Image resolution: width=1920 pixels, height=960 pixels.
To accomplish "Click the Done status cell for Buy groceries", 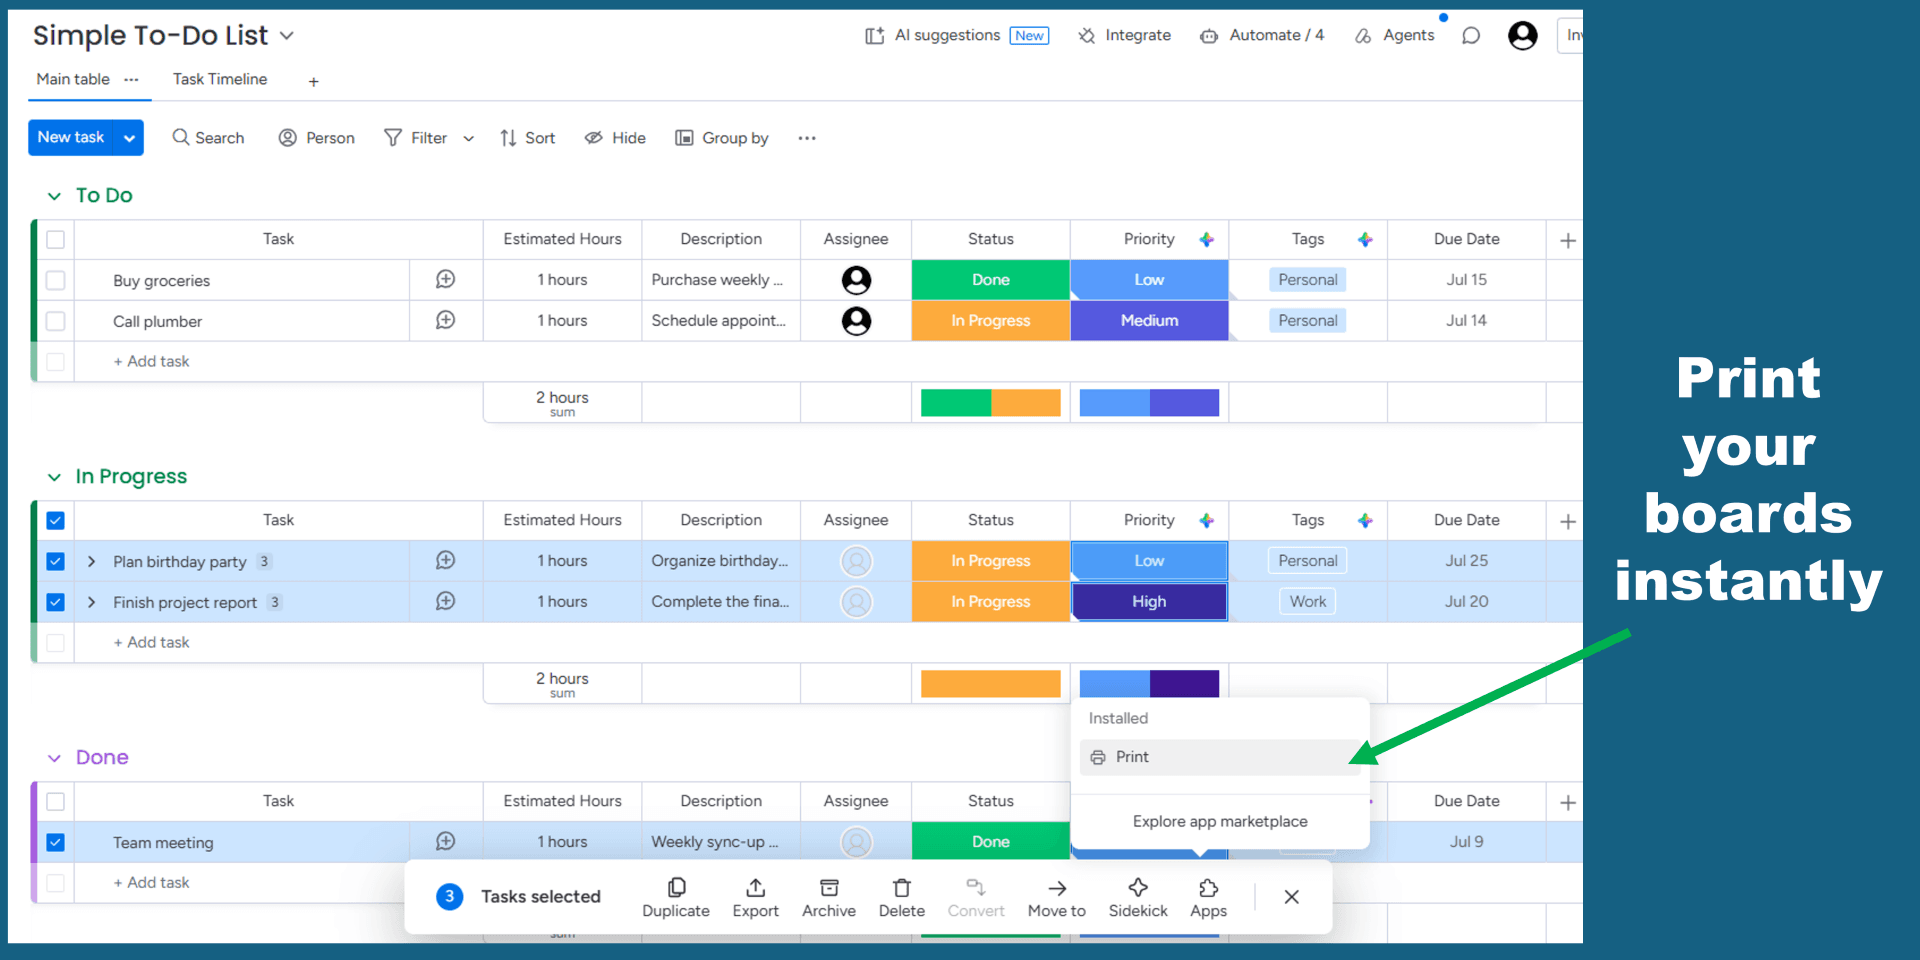I will tap(990, 280).
